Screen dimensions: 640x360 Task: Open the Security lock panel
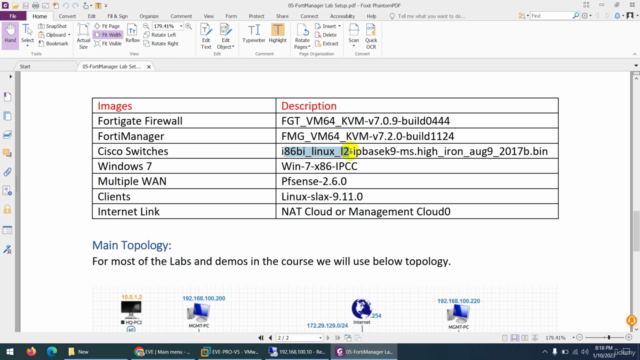(x=7, y=210)
